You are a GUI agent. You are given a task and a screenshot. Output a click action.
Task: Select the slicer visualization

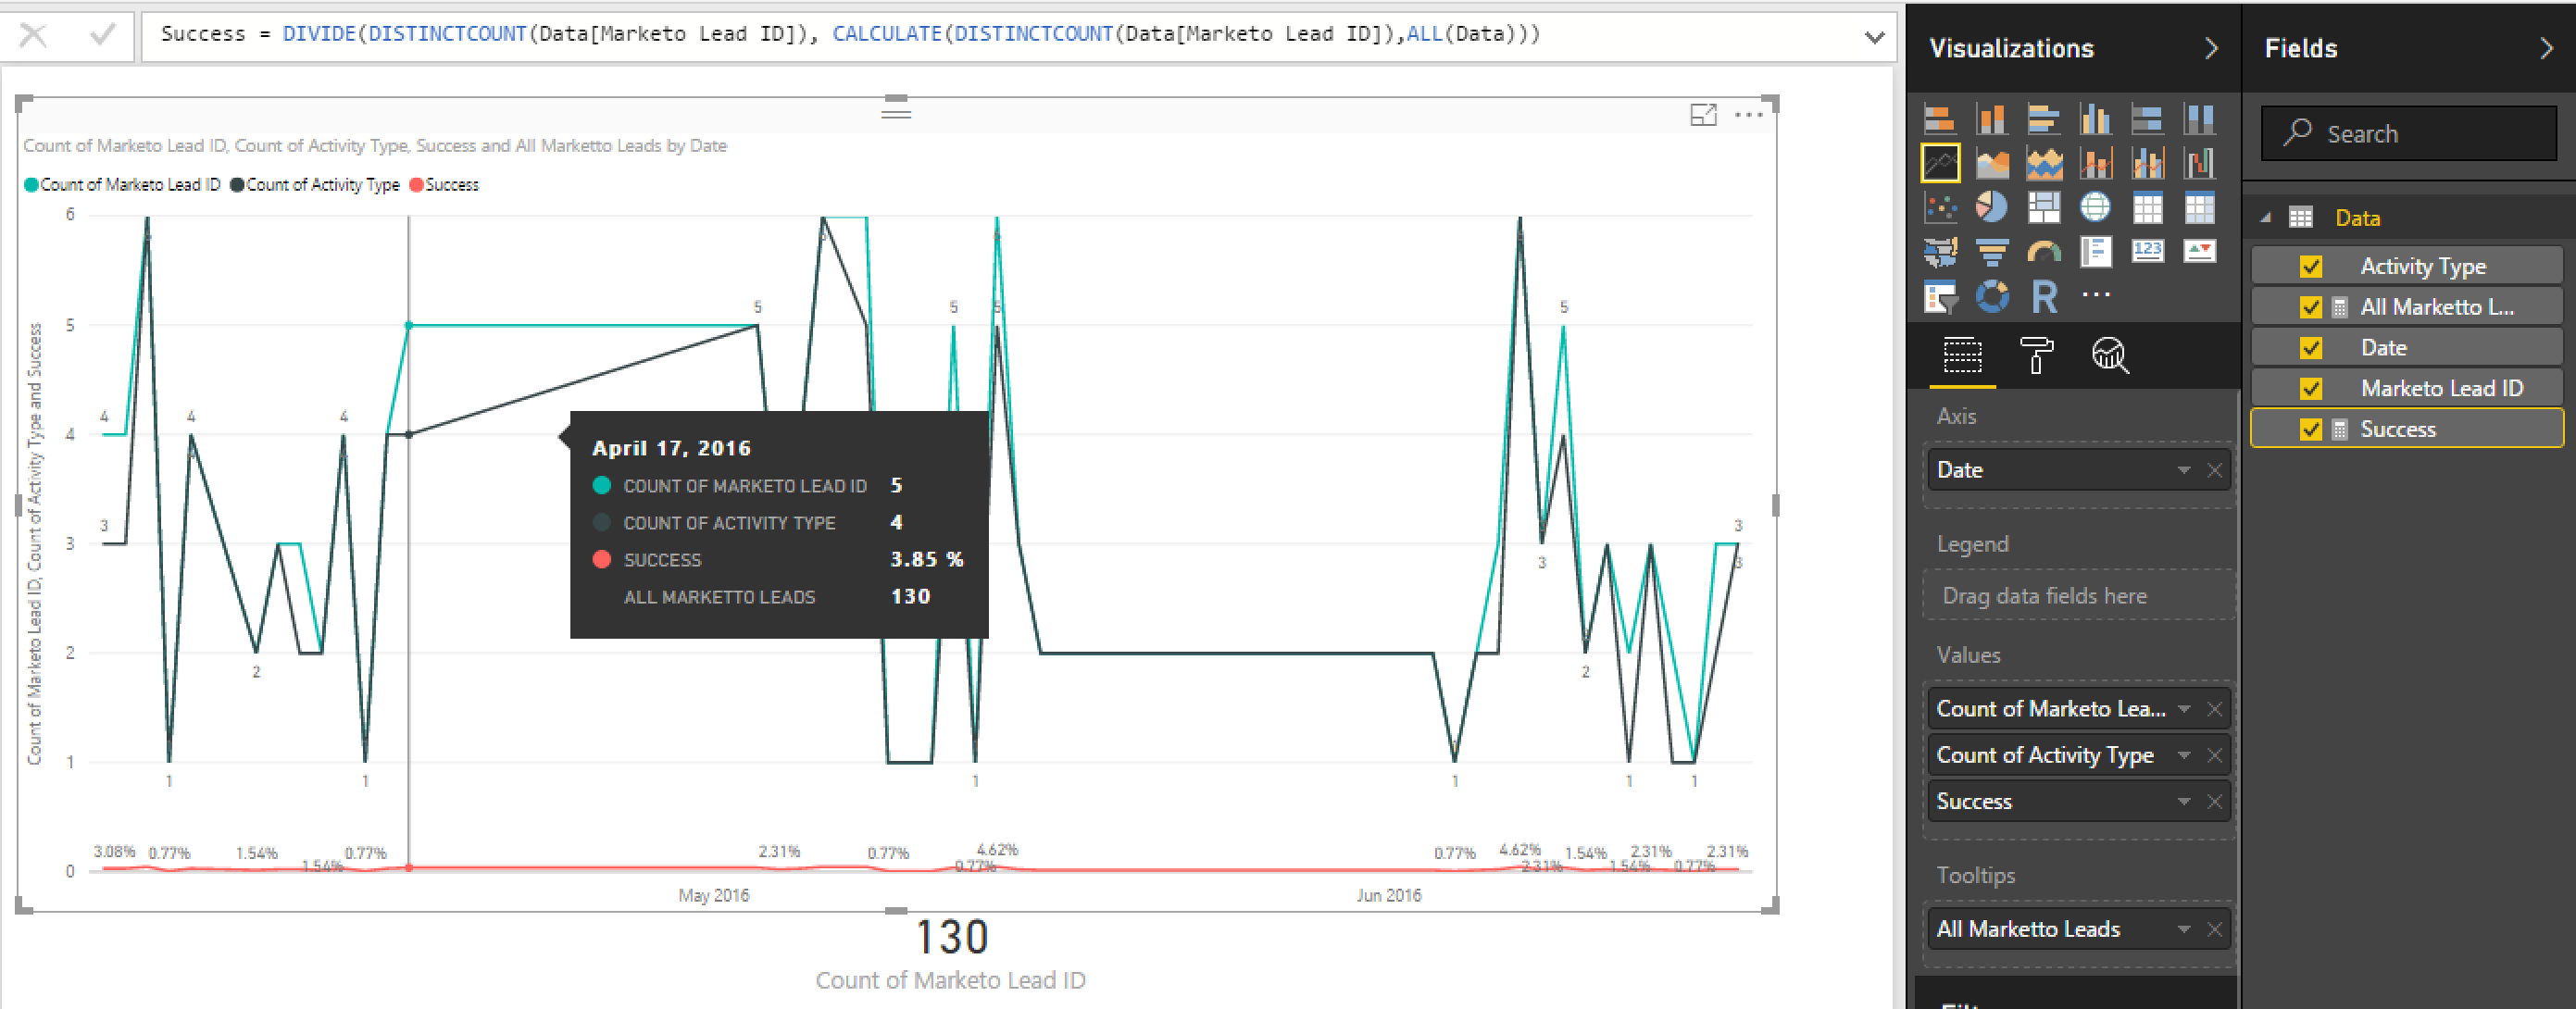point(1940,296)
